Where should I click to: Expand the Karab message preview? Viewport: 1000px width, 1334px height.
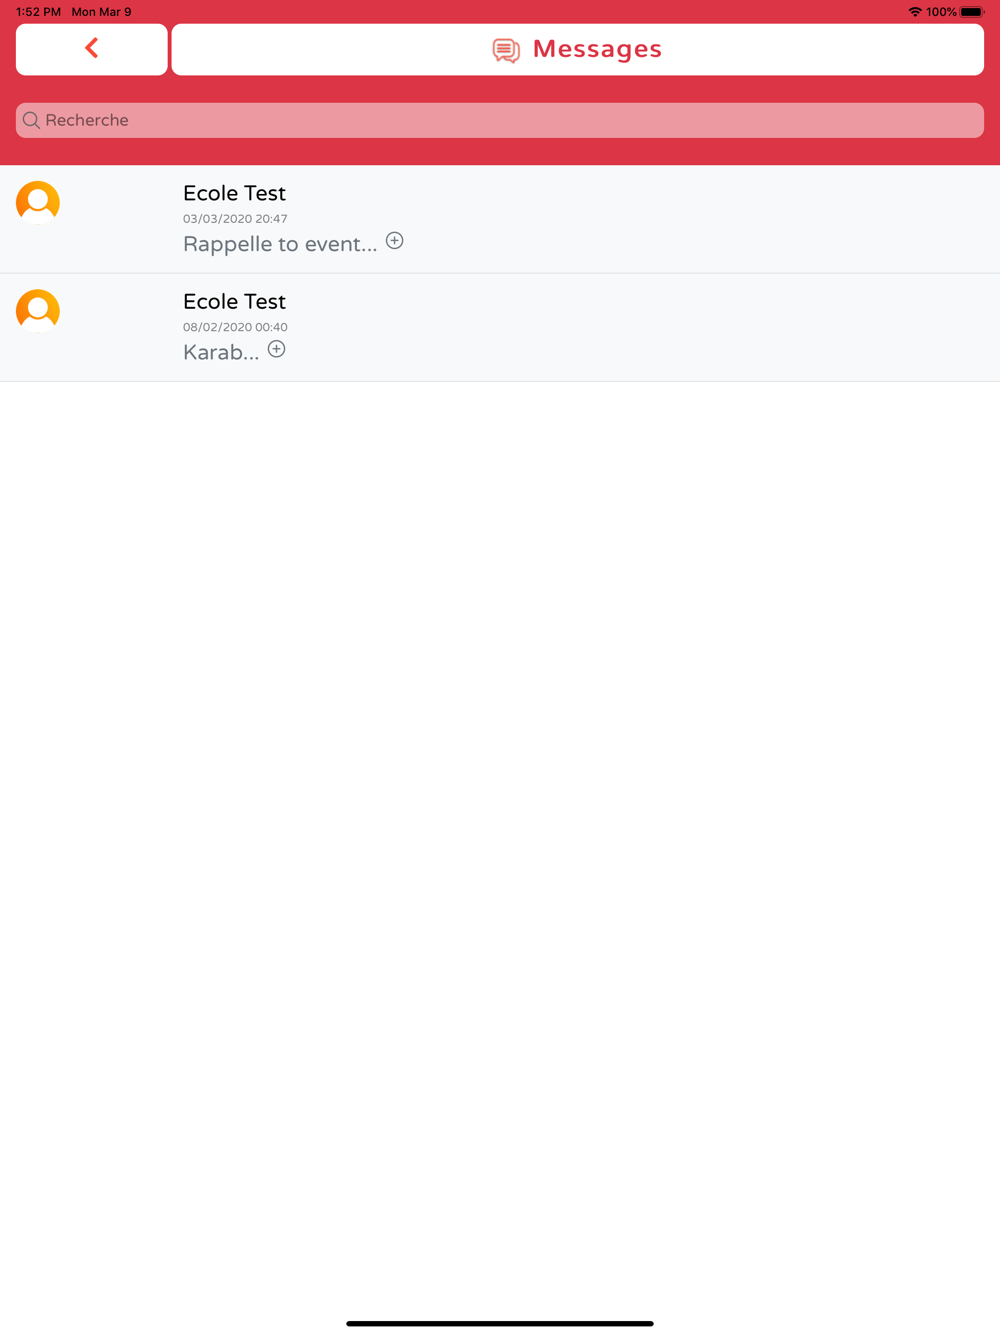click(277, 349)
